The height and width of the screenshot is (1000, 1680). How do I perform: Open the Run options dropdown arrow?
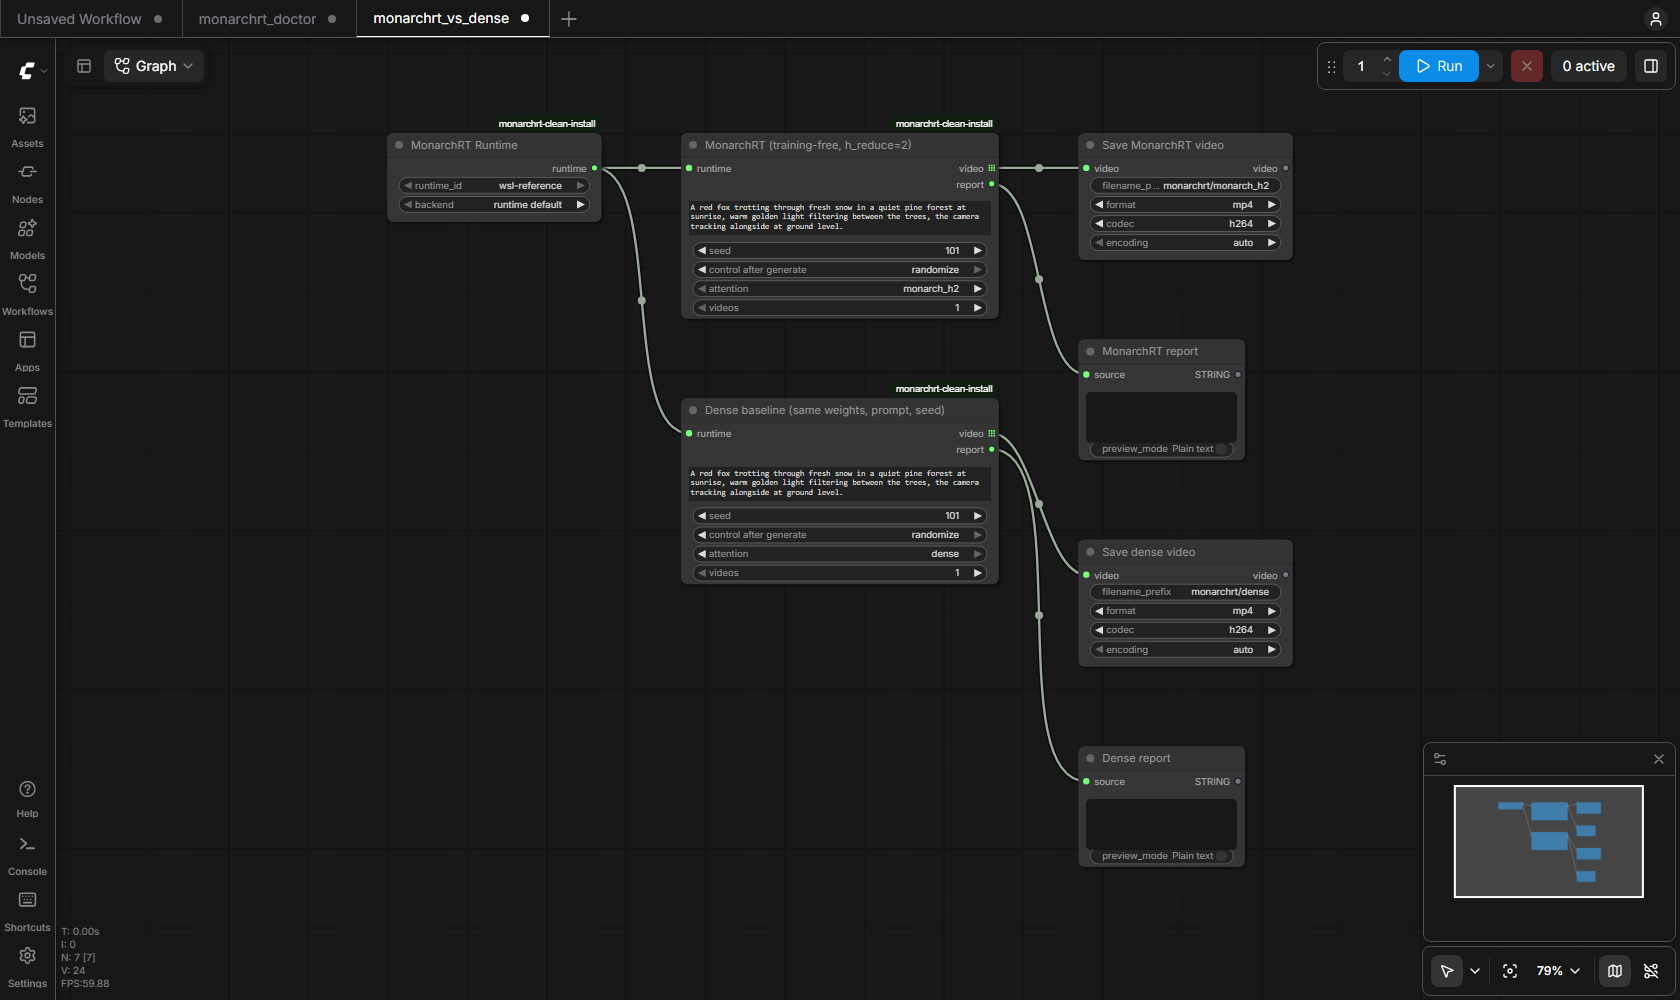click(x=1490, y=66)
